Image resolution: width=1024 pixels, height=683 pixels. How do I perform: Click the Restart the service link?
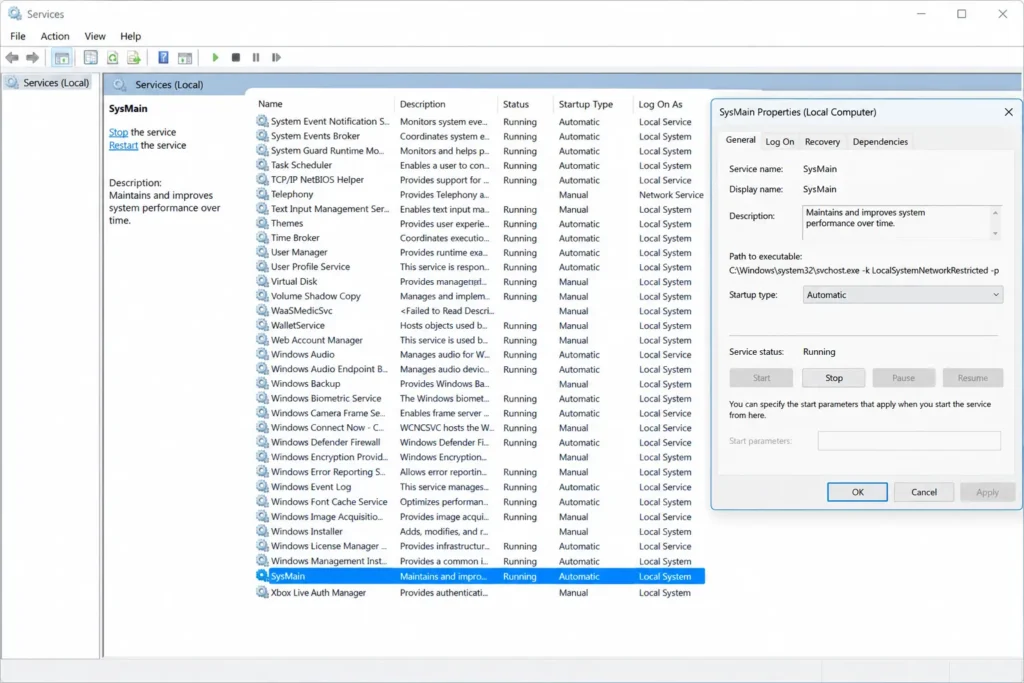tap(123, 146)
